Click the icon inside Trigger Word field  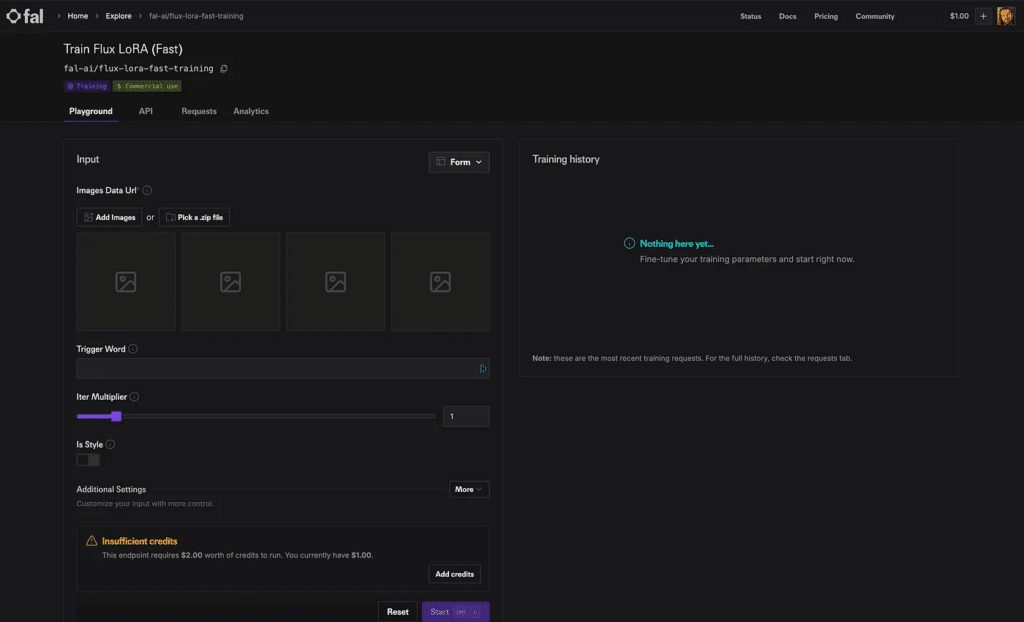(x=483, y=368)
